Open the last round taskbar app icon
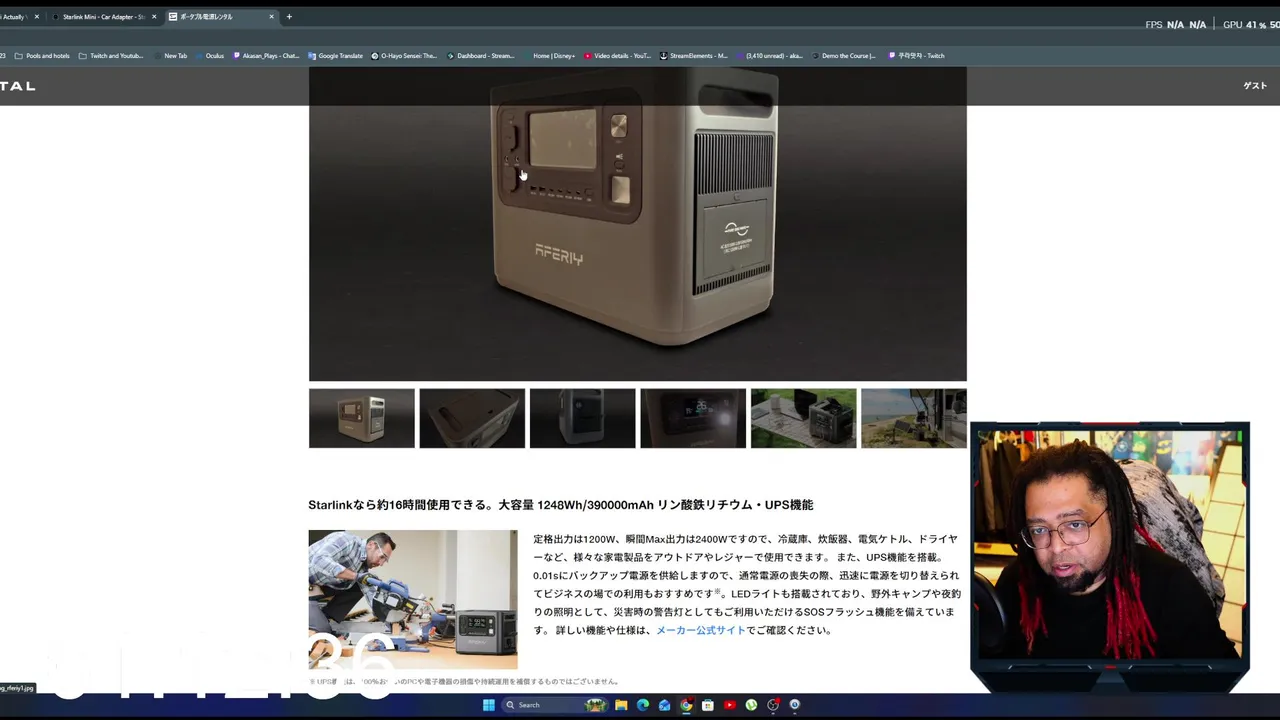 coord(795,705)
